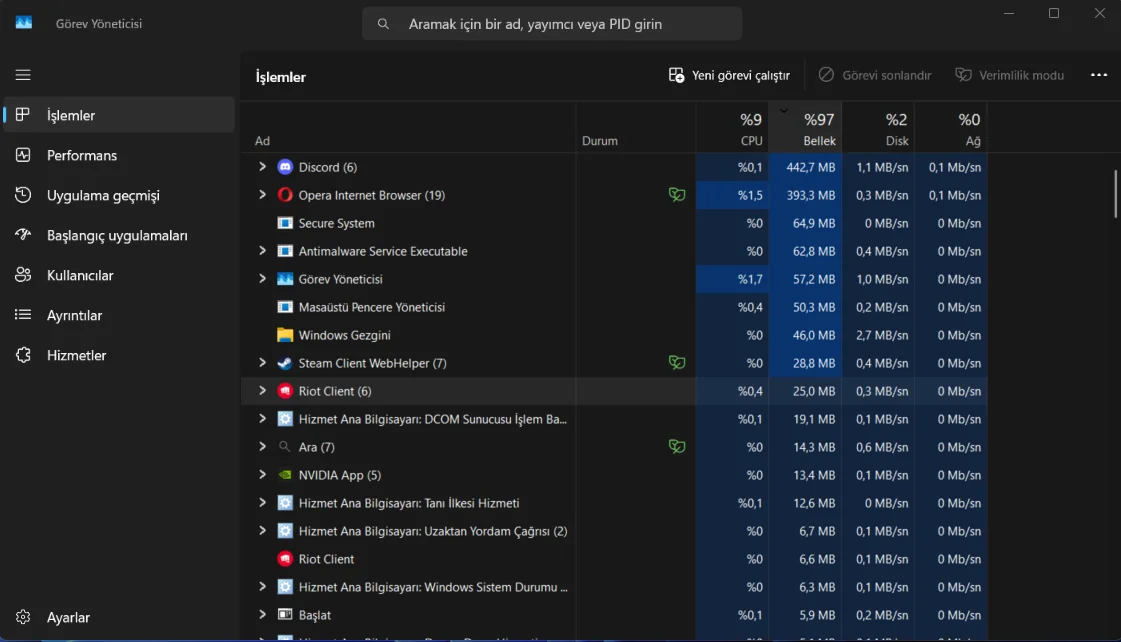Select the Secure System process name
This screenshot has width=1121, height=642.
pyautogui.click(x=336, y=223)
